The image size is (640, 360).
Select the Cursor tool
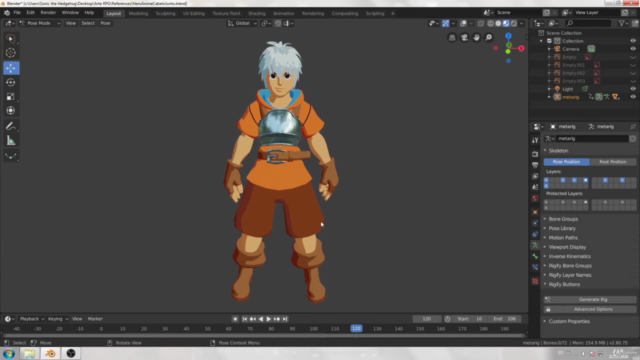tap(11, 53)
